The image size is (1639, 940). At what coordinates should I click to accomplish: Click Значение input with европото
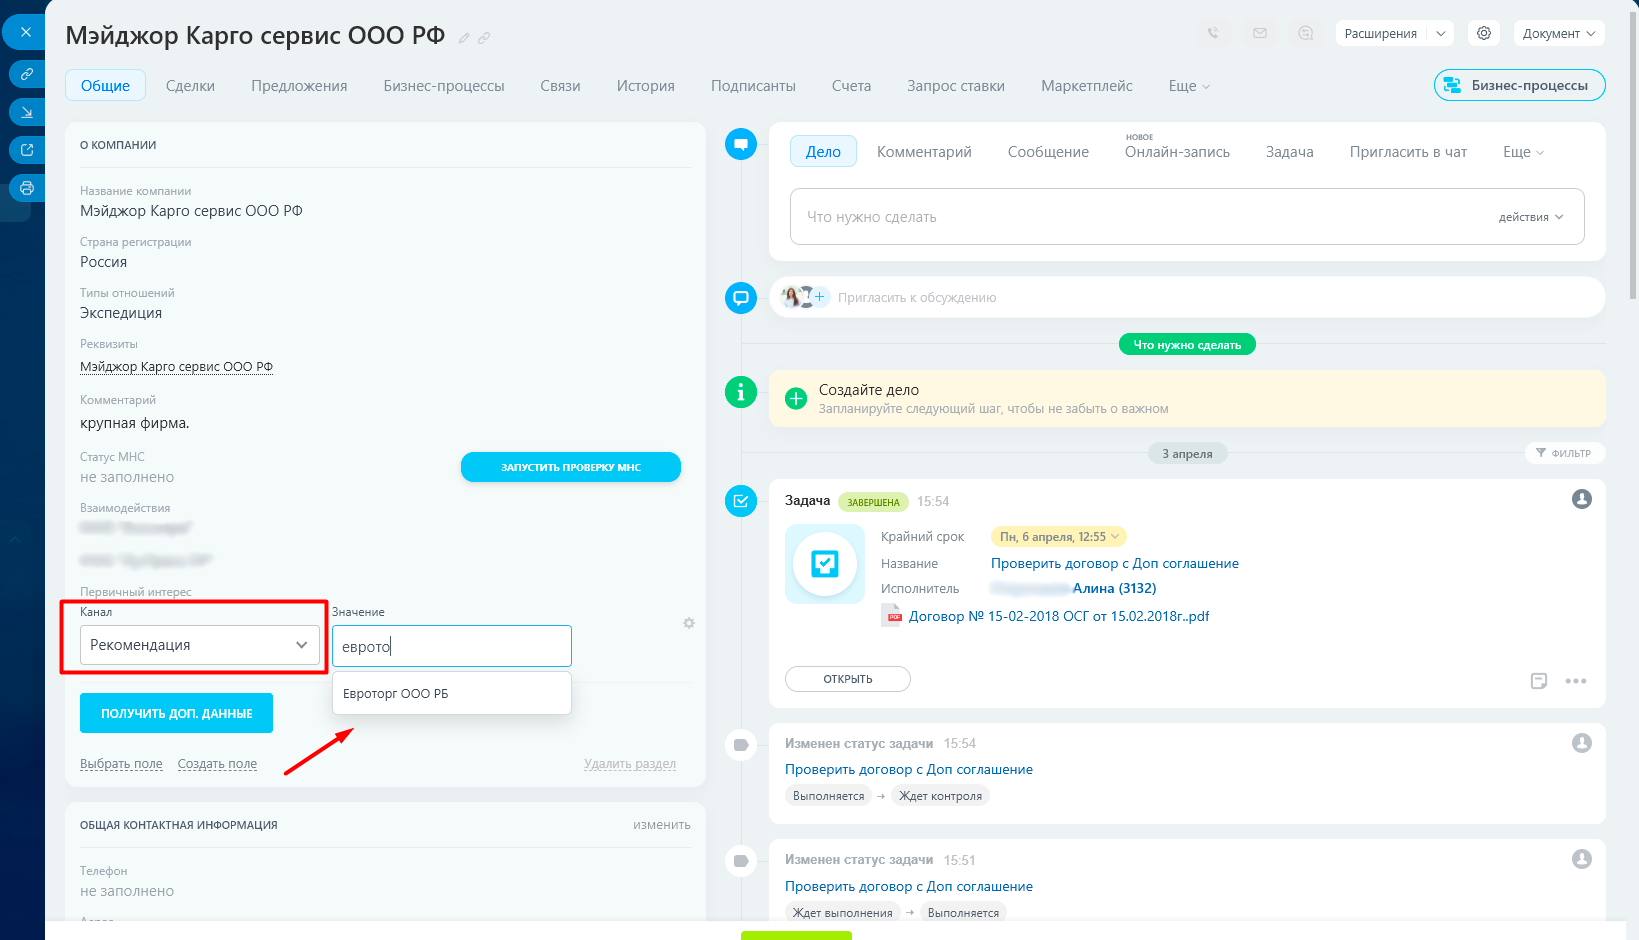click(452, 646)
